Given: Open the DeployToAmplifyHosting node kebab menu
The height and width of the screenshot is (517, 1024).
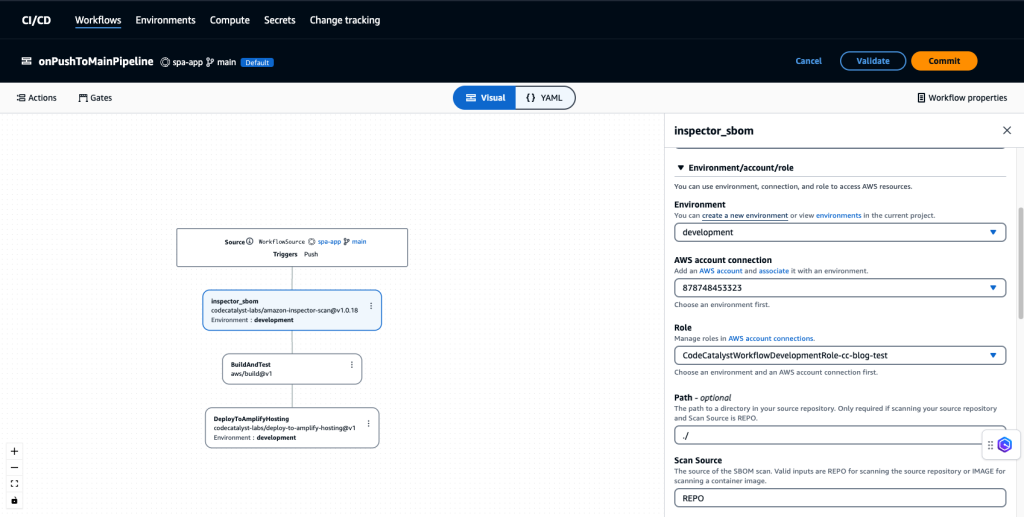Looking at the screenshot, I should 368,423.
